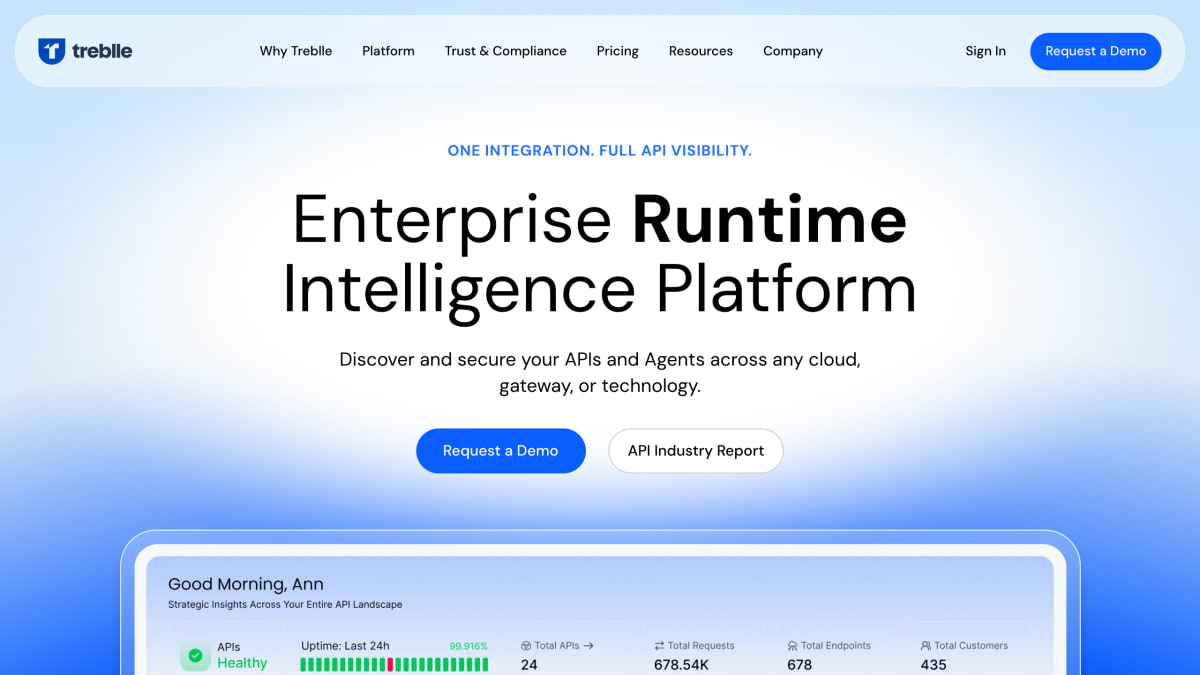Viewport: 1200px width, 675px height.
Task: Click the Total APIs value 24
Action: click(529, 665)
